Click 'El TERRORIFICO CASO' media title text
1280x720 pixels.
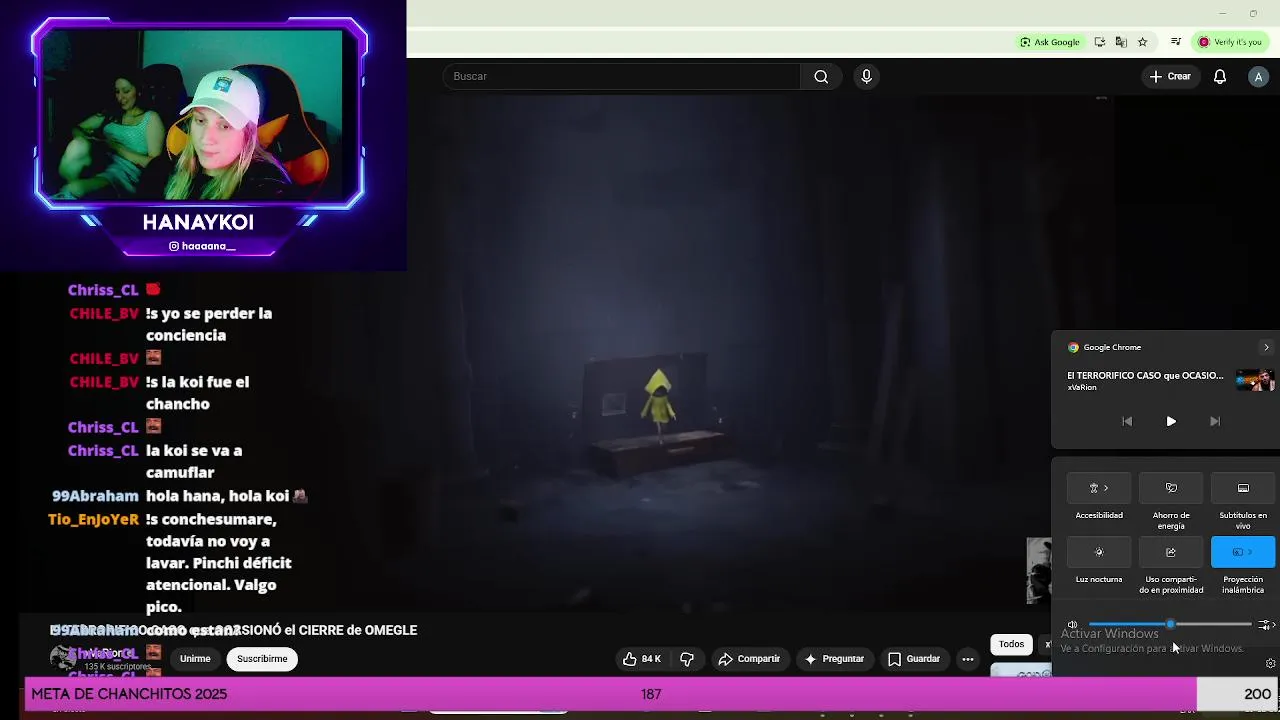(x=1145, y=376)
